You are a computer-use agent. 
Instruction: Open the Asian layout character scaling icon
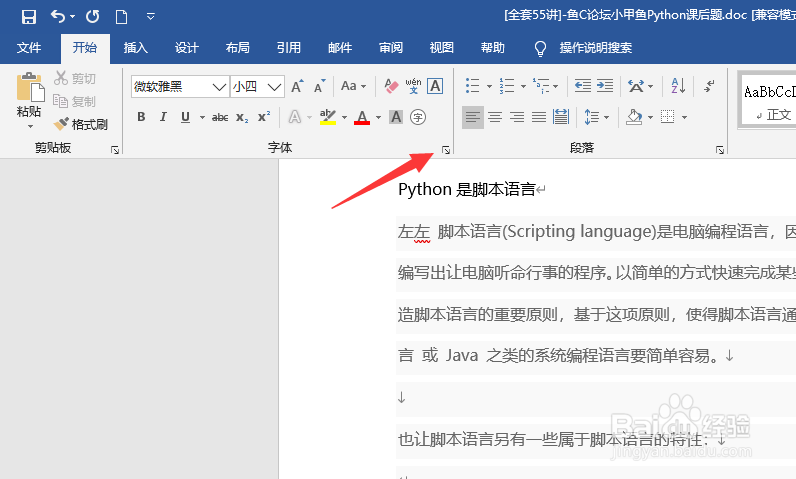click(636, 86)
